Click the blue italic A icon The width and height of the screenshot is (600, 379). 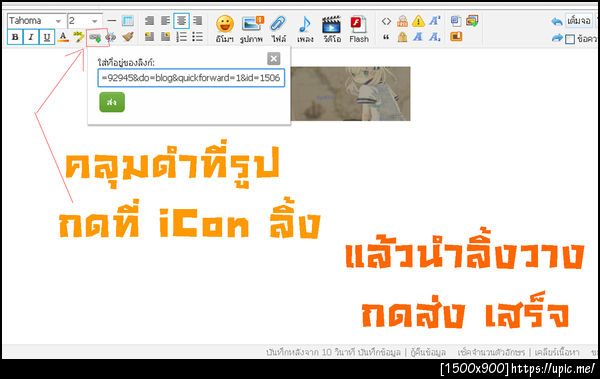[x=418, y=37]
